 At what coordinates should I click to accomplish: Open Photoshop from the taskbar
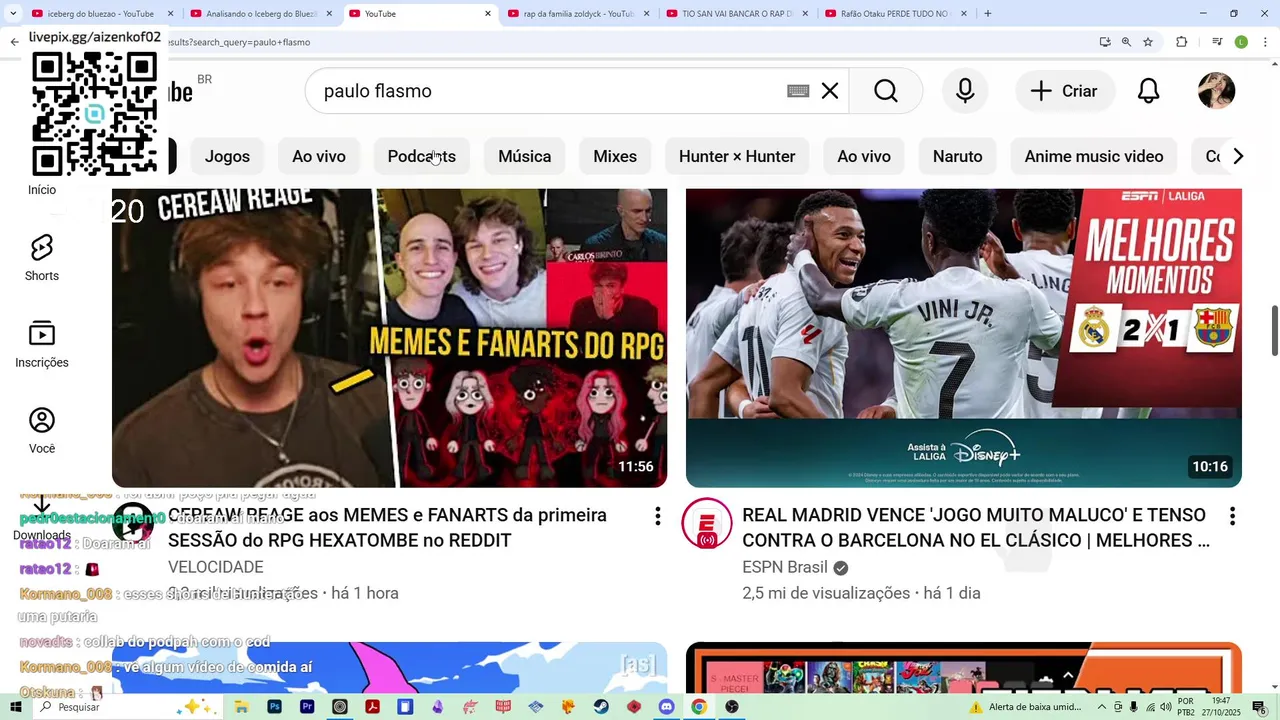pyautogui.click(x=274, y=707)
